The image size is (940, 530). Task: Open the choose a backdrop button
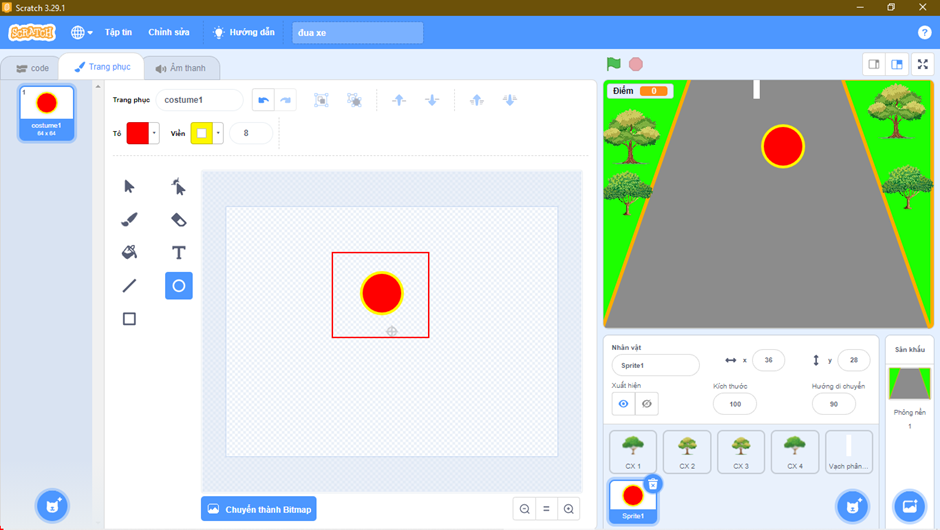click(909, 507)
